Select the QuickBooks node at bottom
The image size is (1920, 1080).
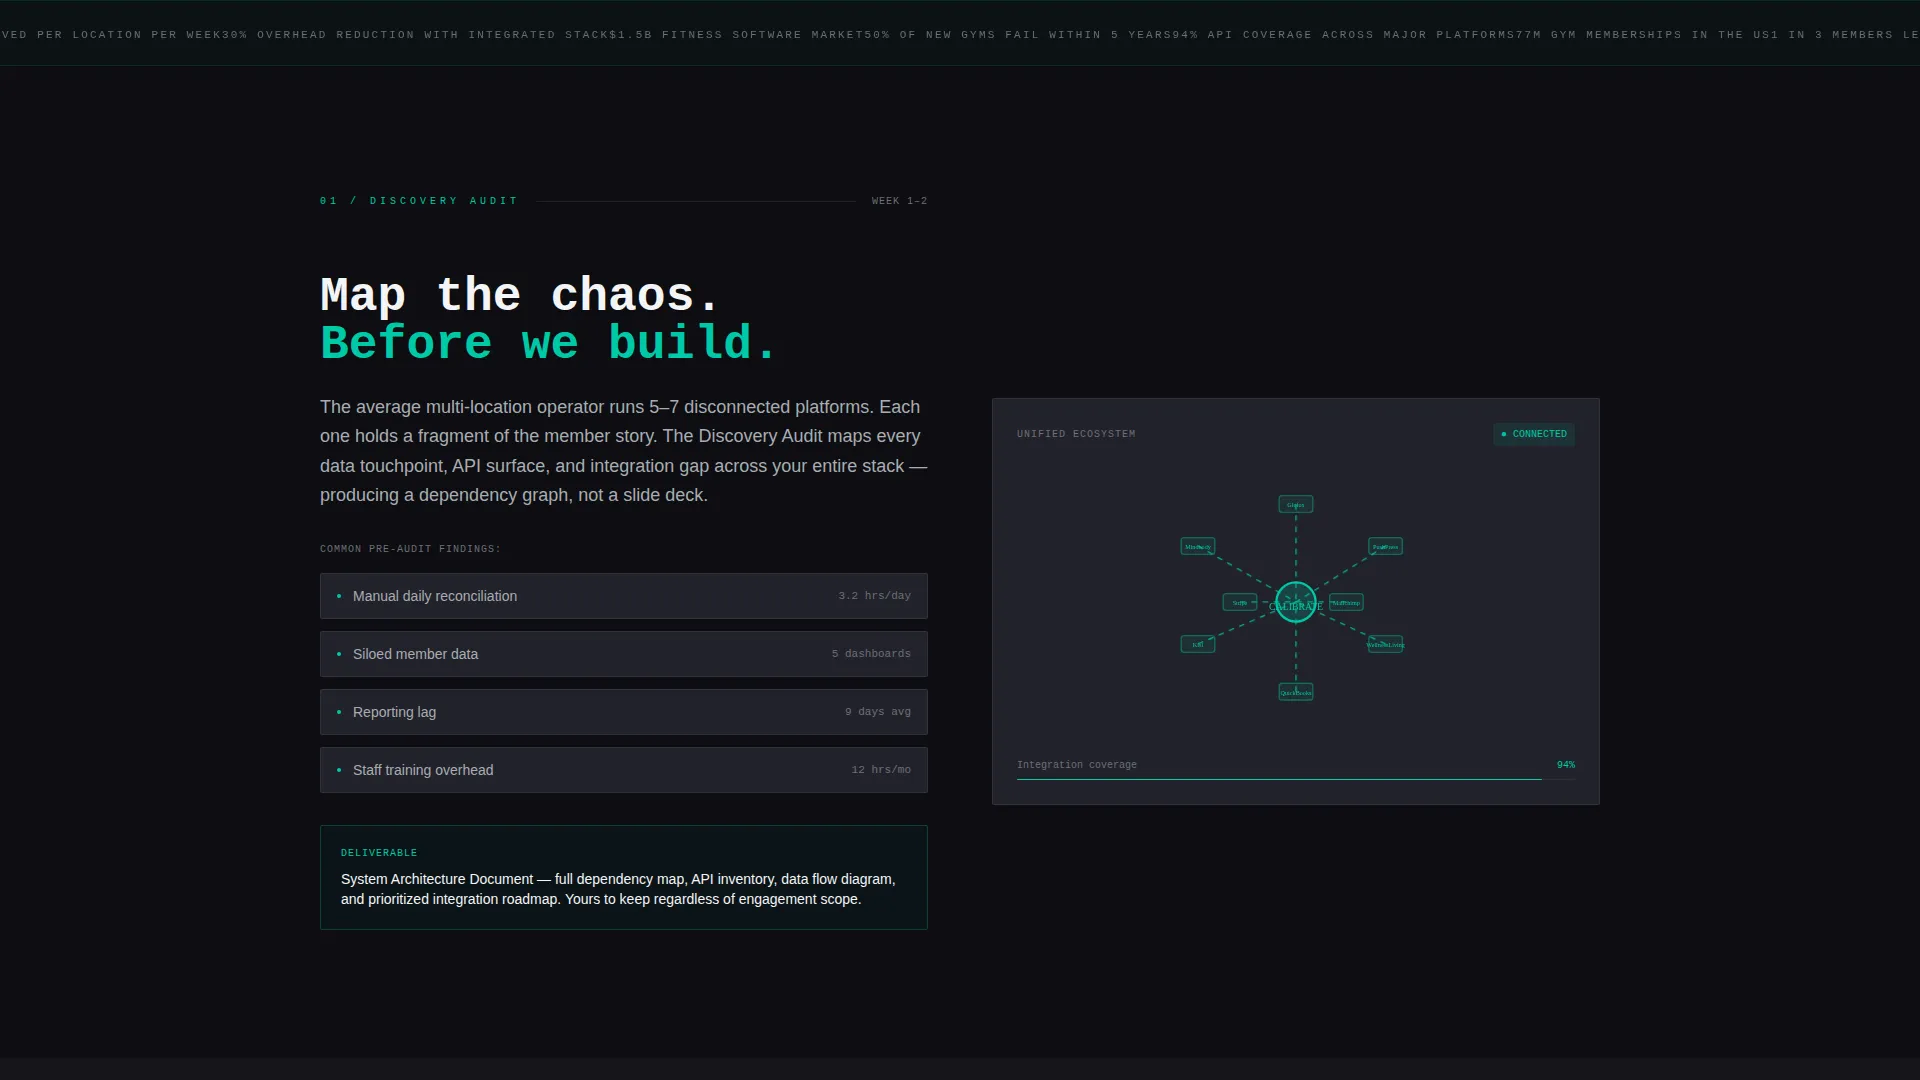pos(1296,692)
